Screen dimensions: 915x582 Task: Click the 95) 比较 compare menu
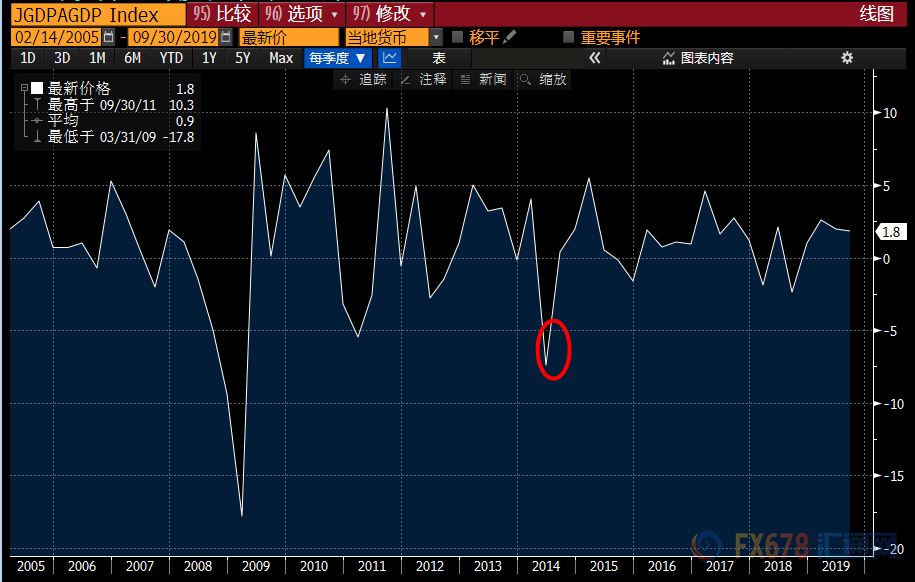tap(222, 13)
